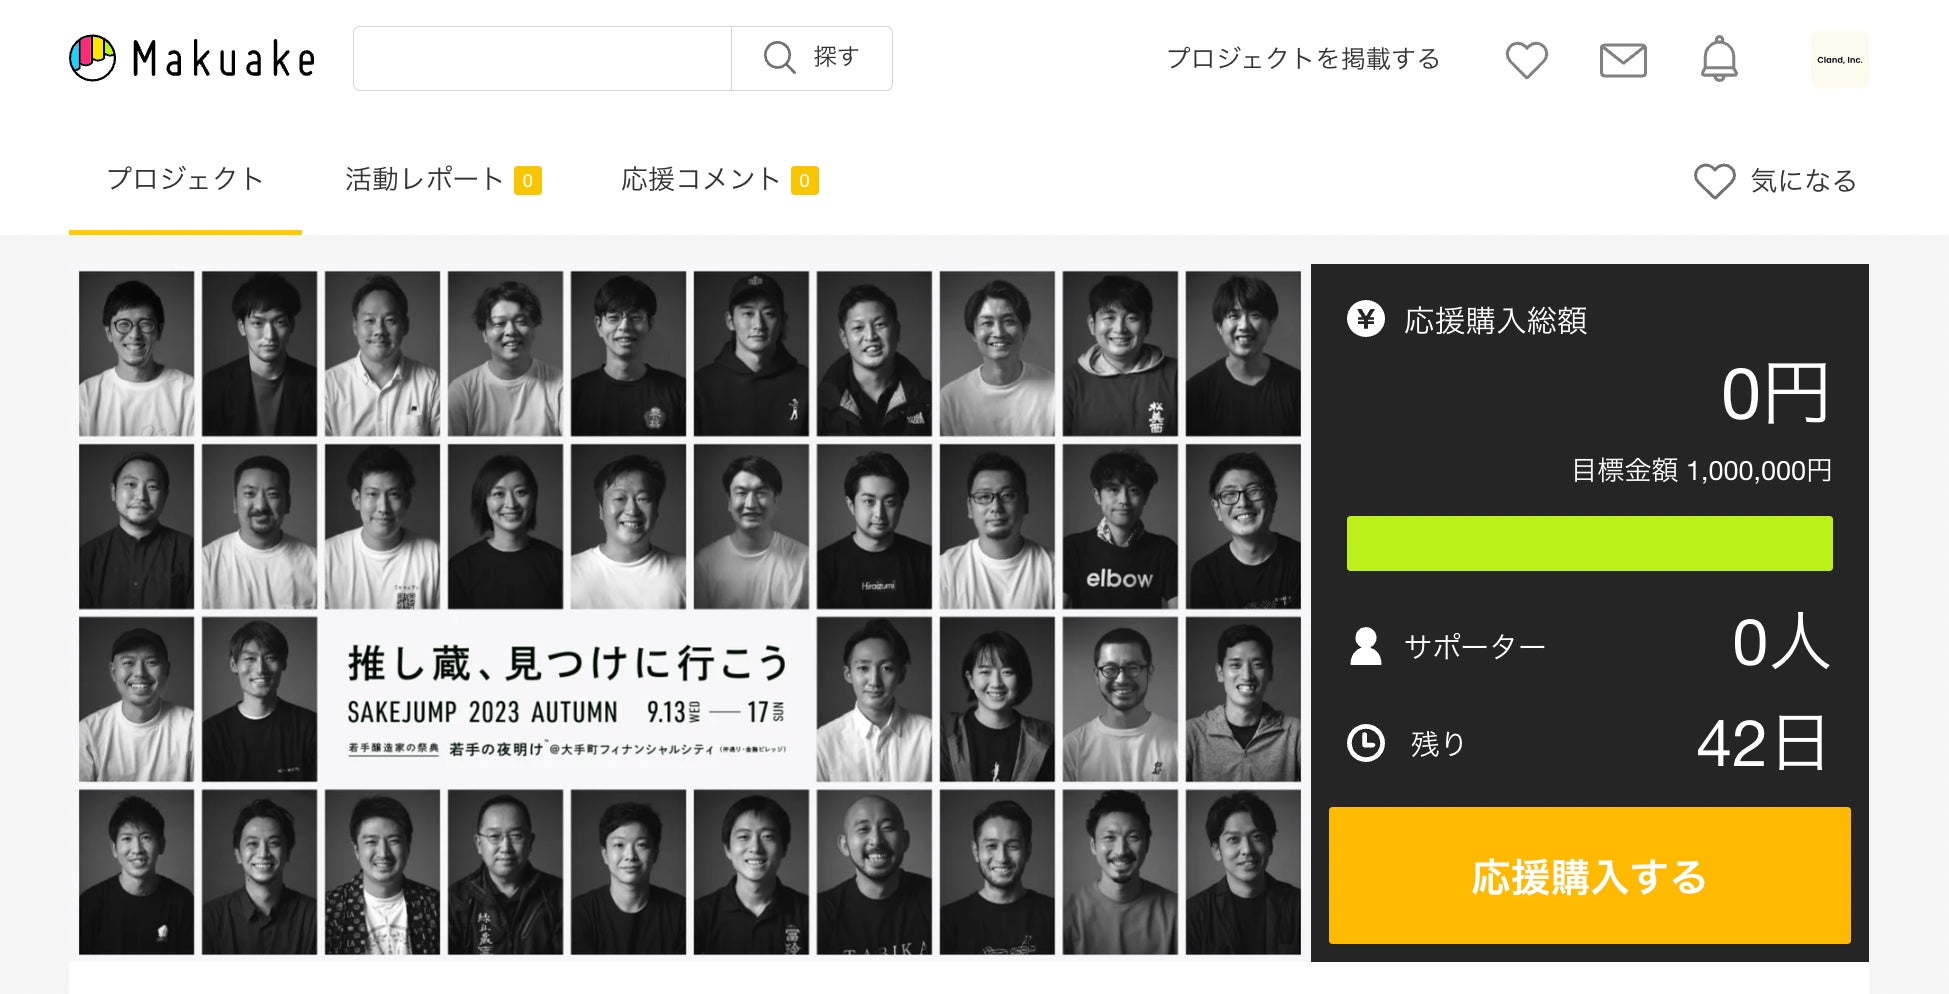Show notifications via bell icon

(x=1719, y=59)
